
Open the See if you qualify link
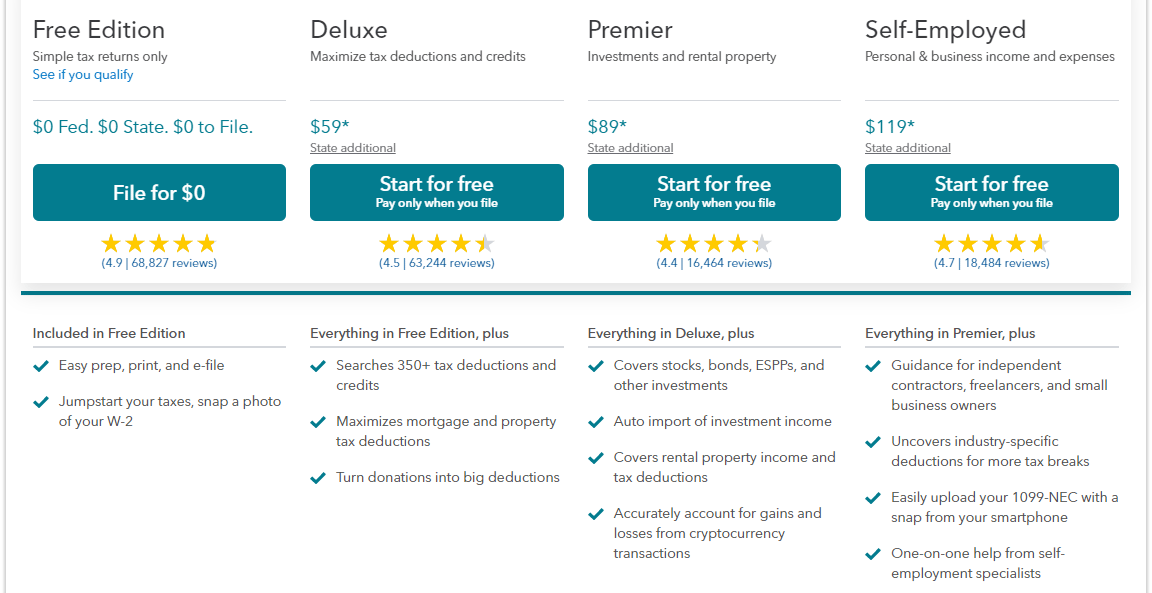pos(83,75)
